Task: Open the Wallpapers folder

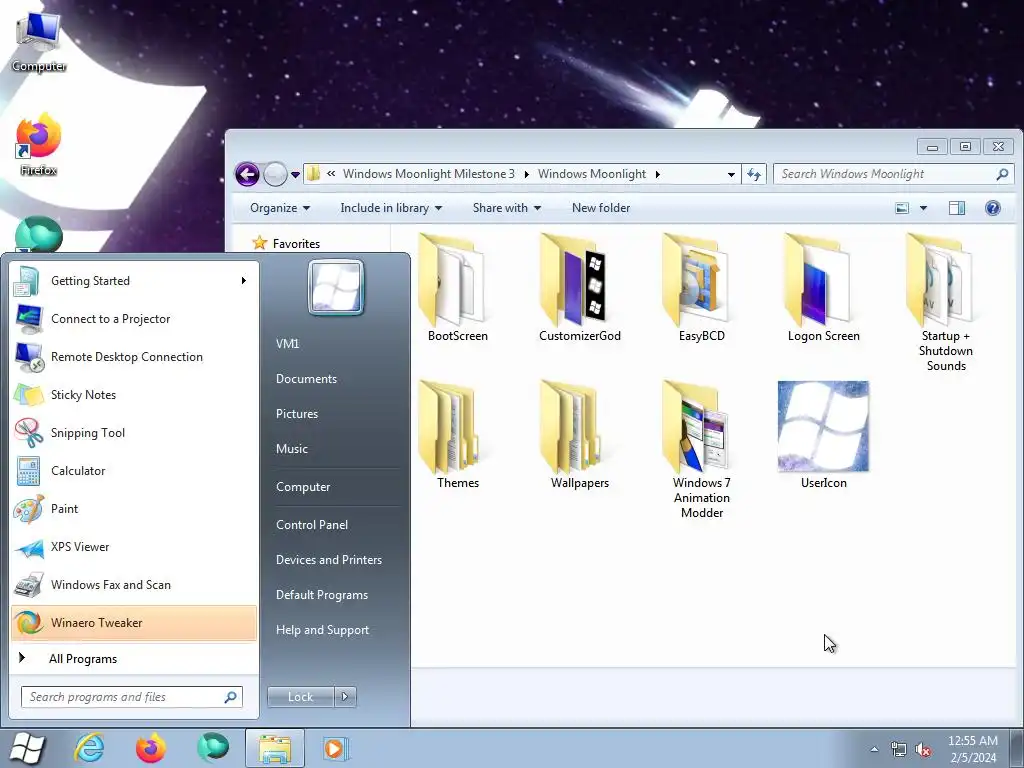Action: (x=579, y=435)
